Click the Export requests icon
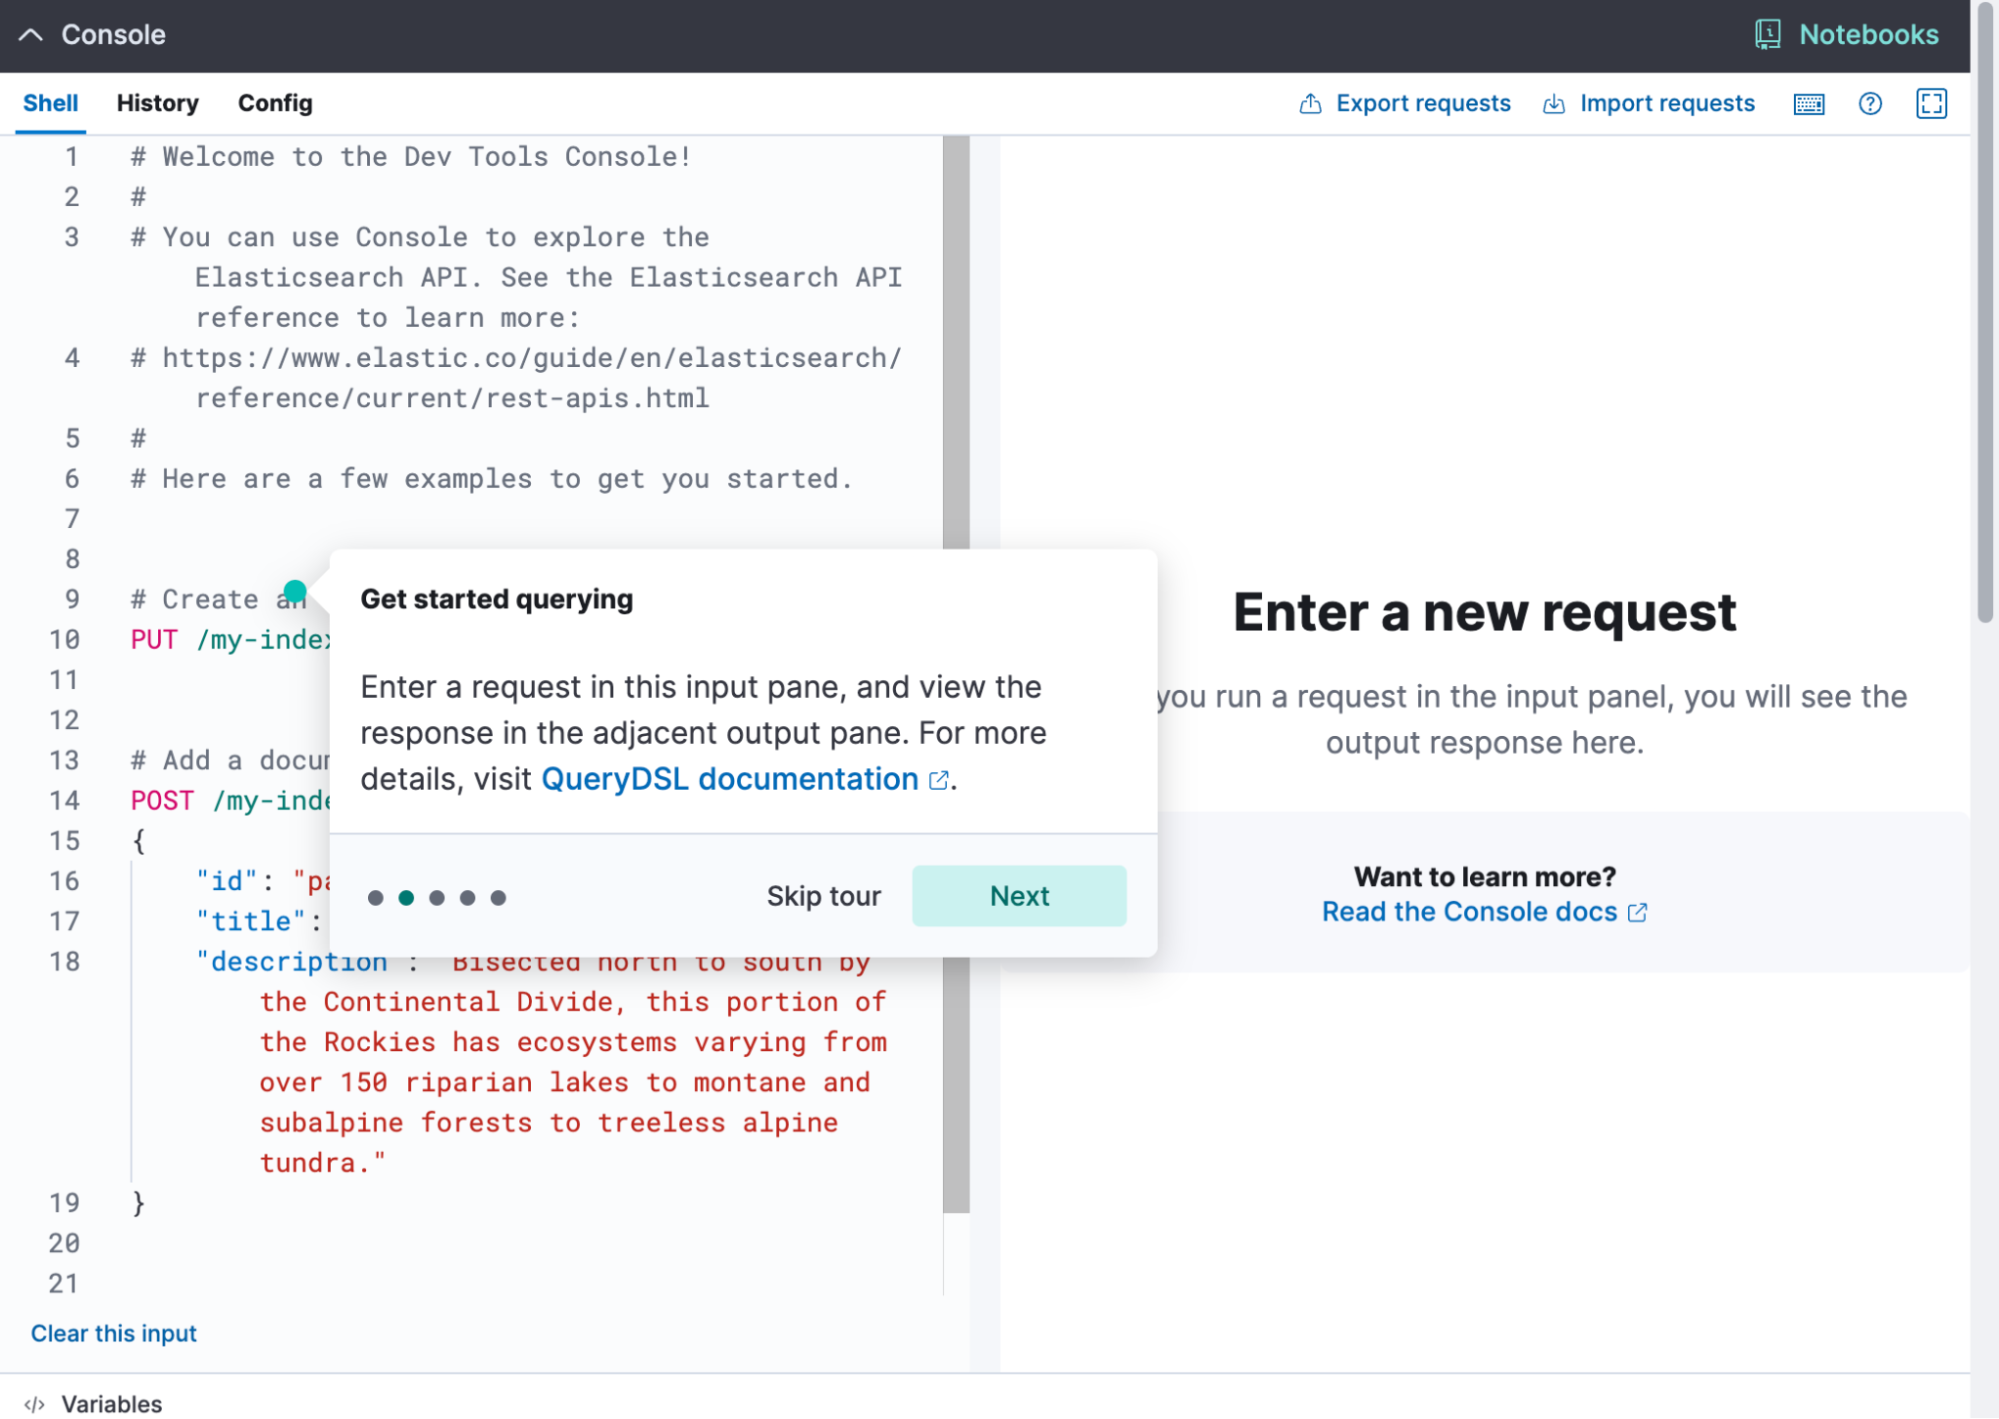The width and height of the screenshot is (1999, 1419). 1311,102
